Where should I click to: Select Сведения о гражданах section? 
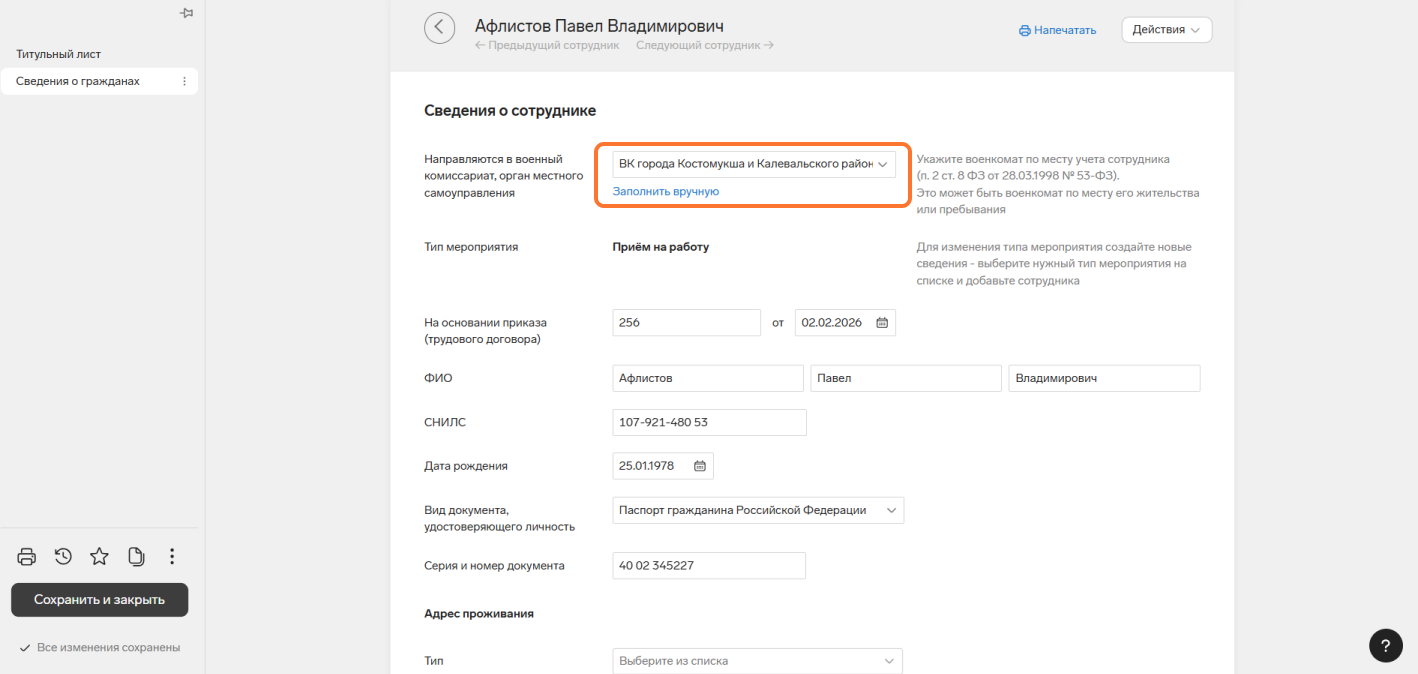[78, 82]
